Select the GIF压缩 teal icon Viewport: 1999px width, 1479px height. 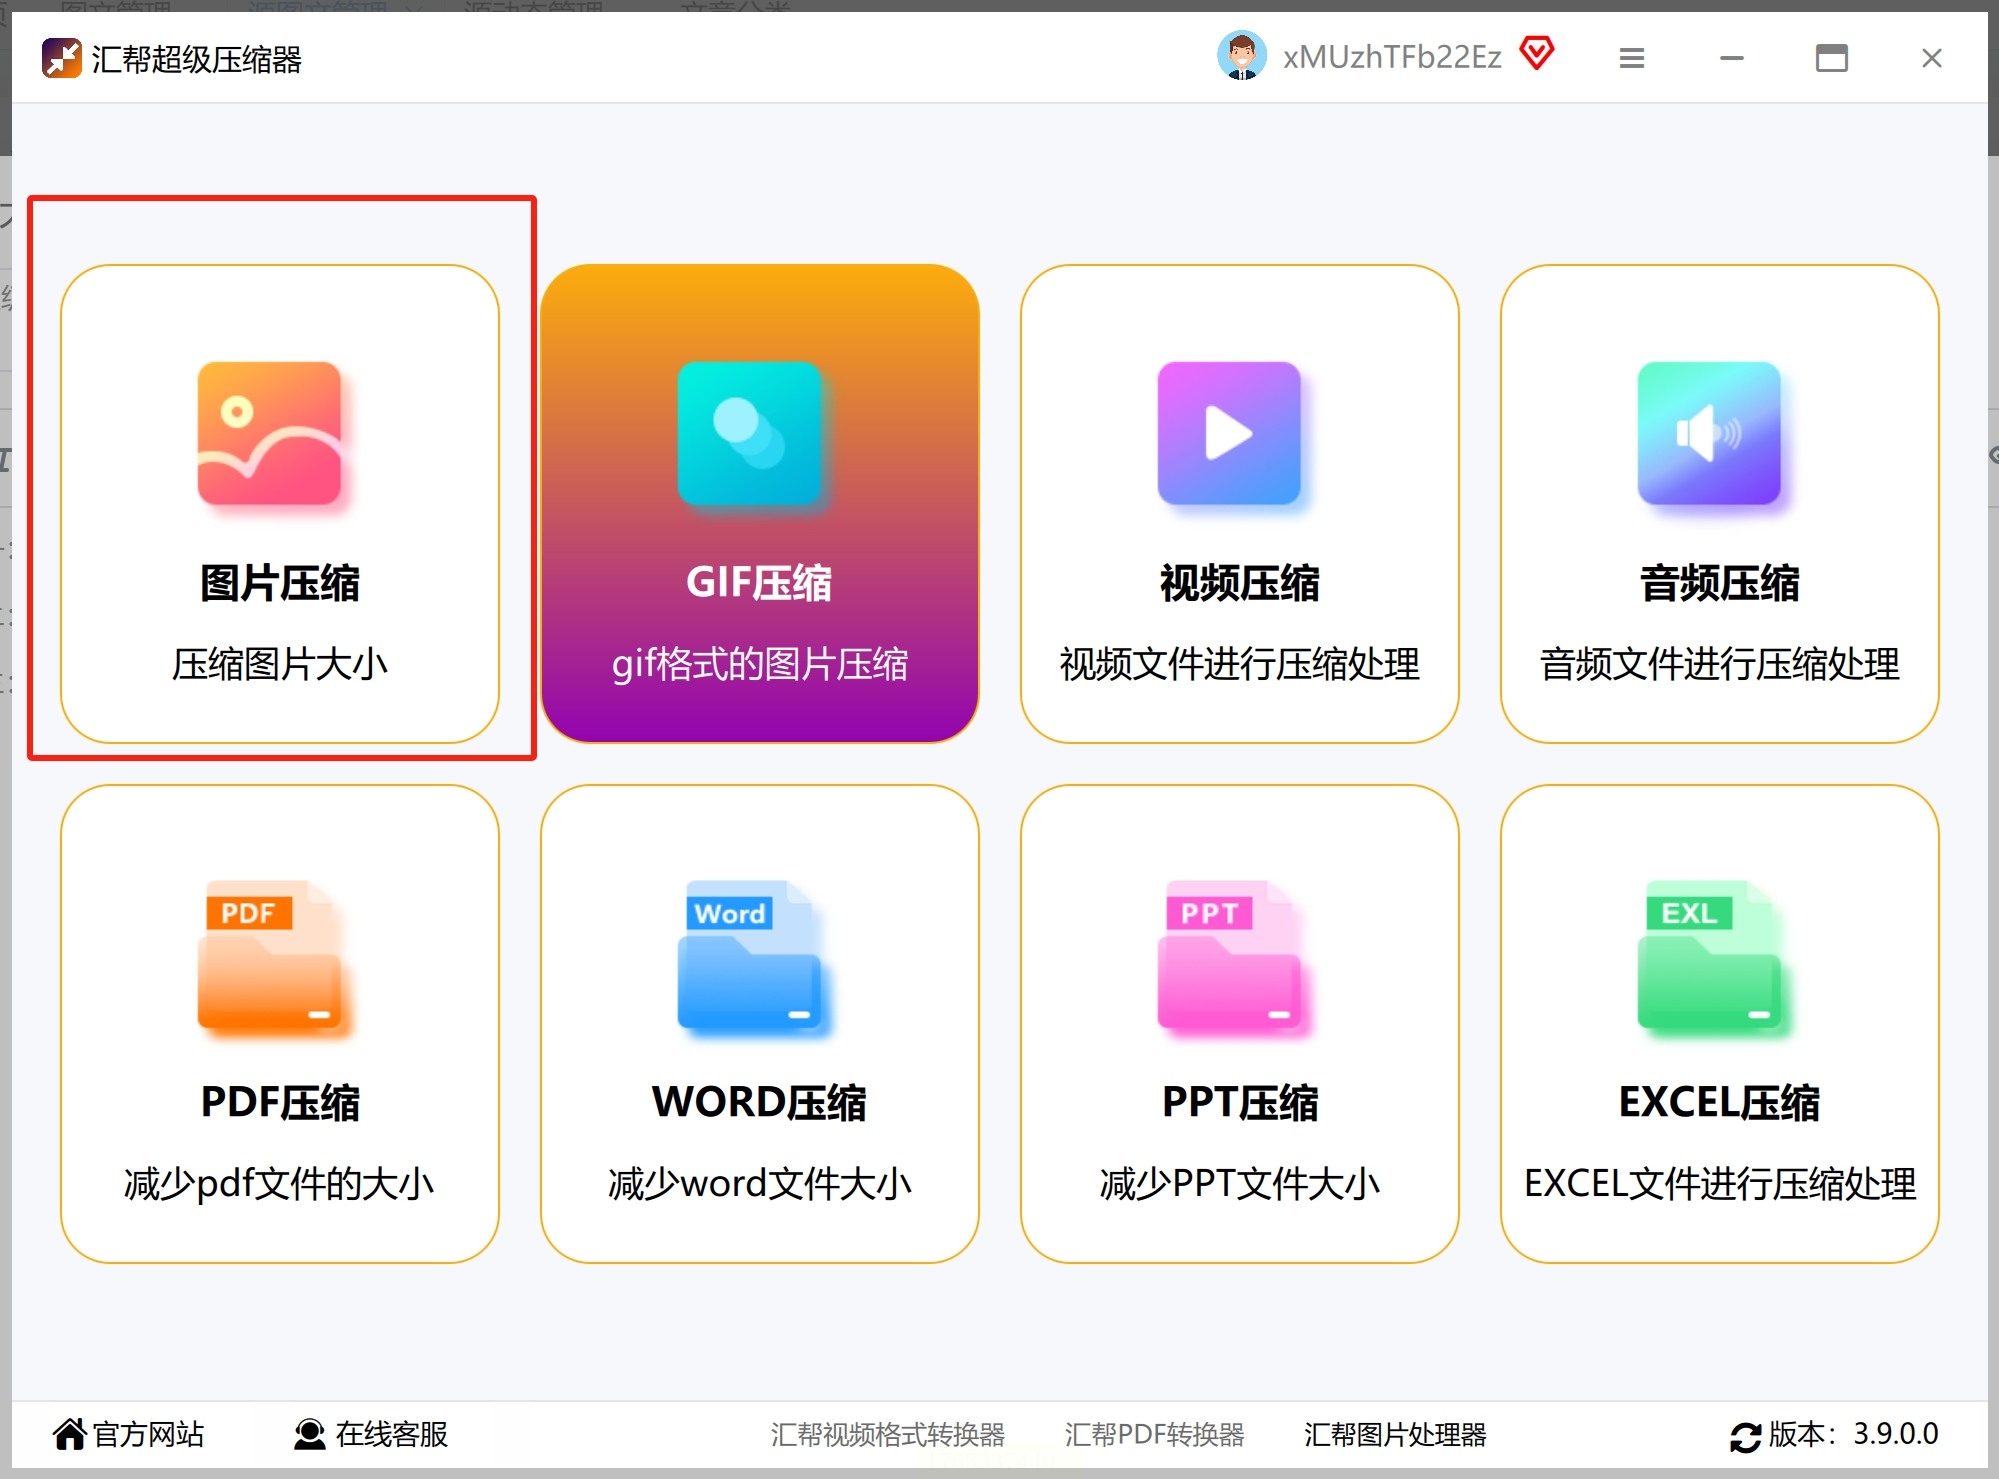[x=749, y=434]
